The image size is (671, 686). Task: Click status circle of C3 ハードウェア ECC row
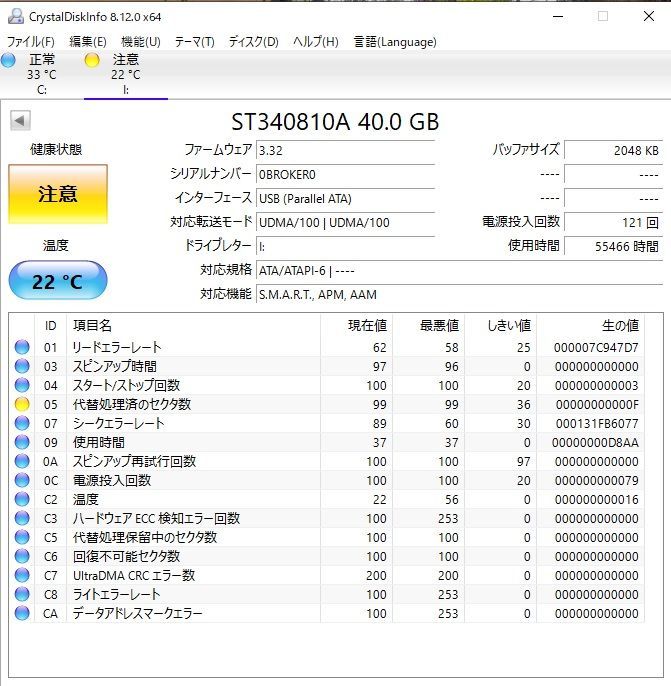point(22,518)
